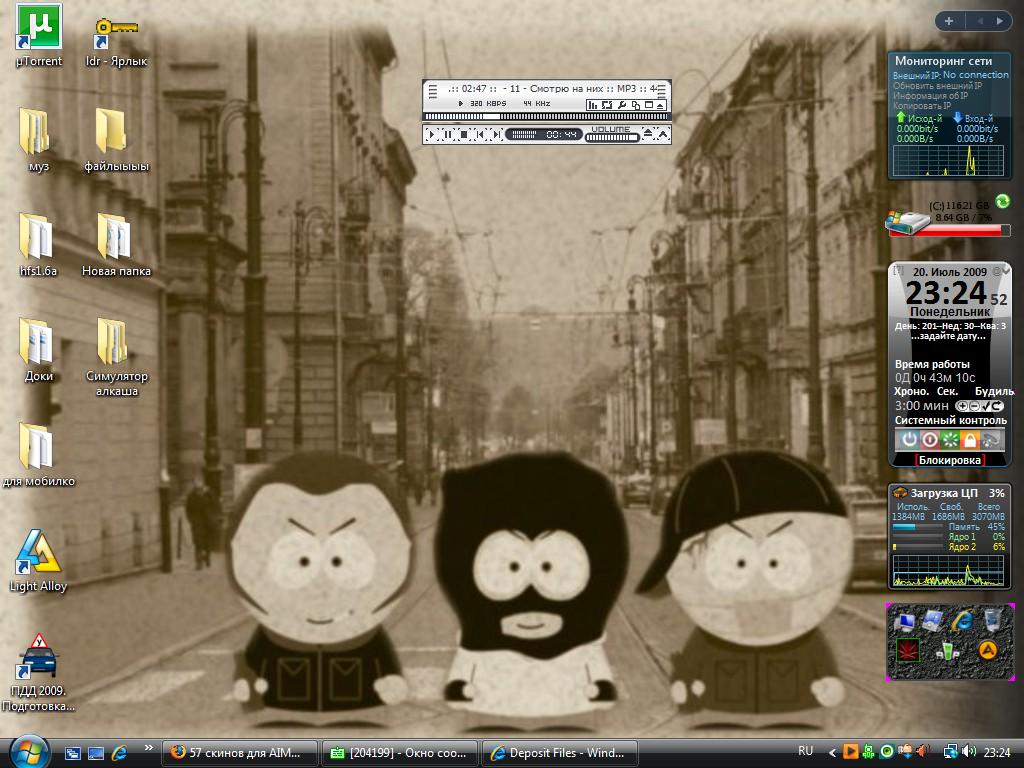Screen dimensions: 1024x768
Task: Confirm the timer with the checkmark
Action: (985, 406)
